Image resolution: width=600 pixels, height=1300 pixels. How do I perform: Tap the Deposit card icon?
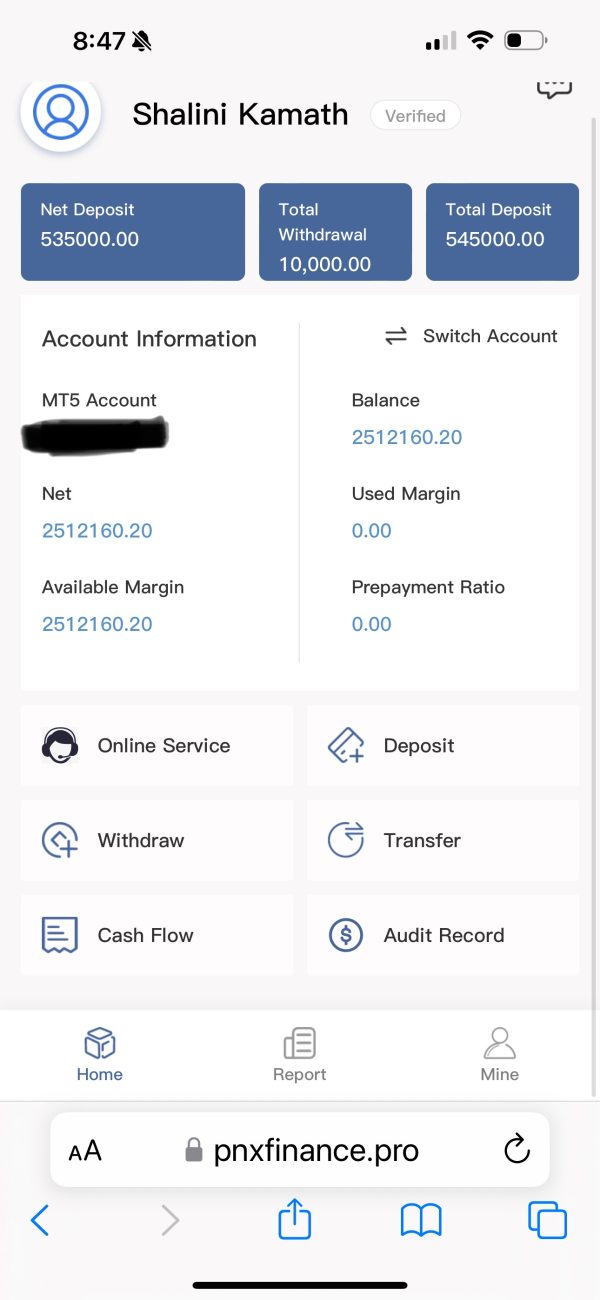point(346,746)
